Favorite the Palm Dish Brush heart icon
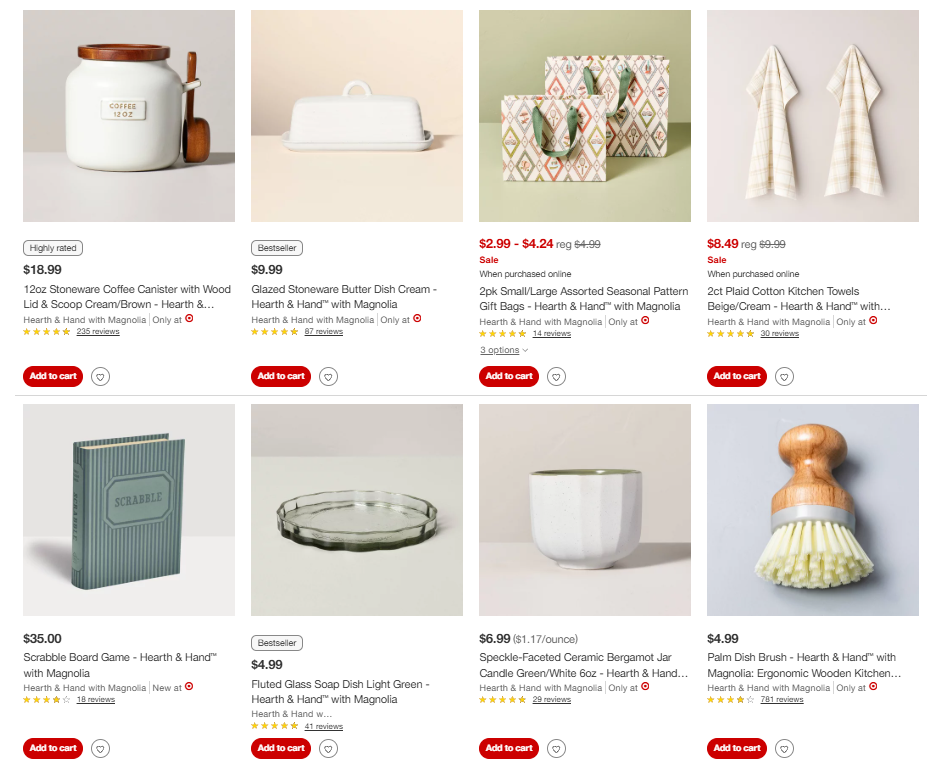Viewport: 947px width, 767px height. [x=785, y=749]
